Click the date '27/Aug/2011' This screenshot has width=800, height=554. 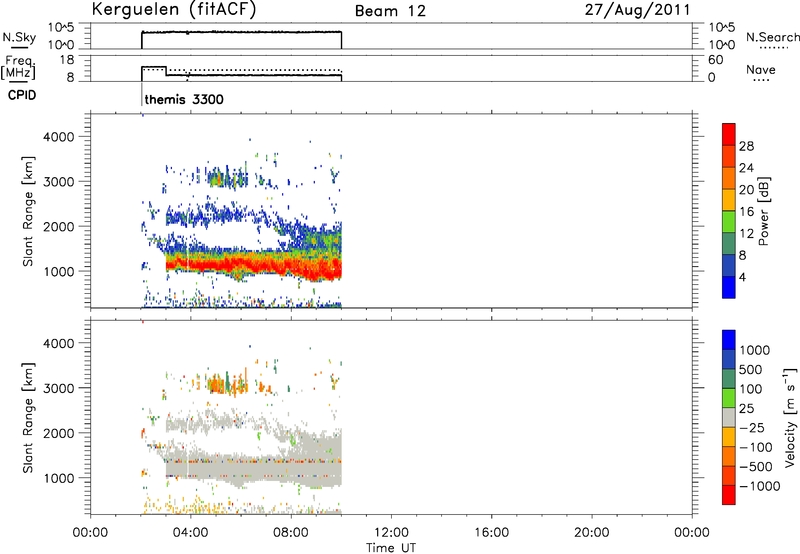(x=637, y=10)
